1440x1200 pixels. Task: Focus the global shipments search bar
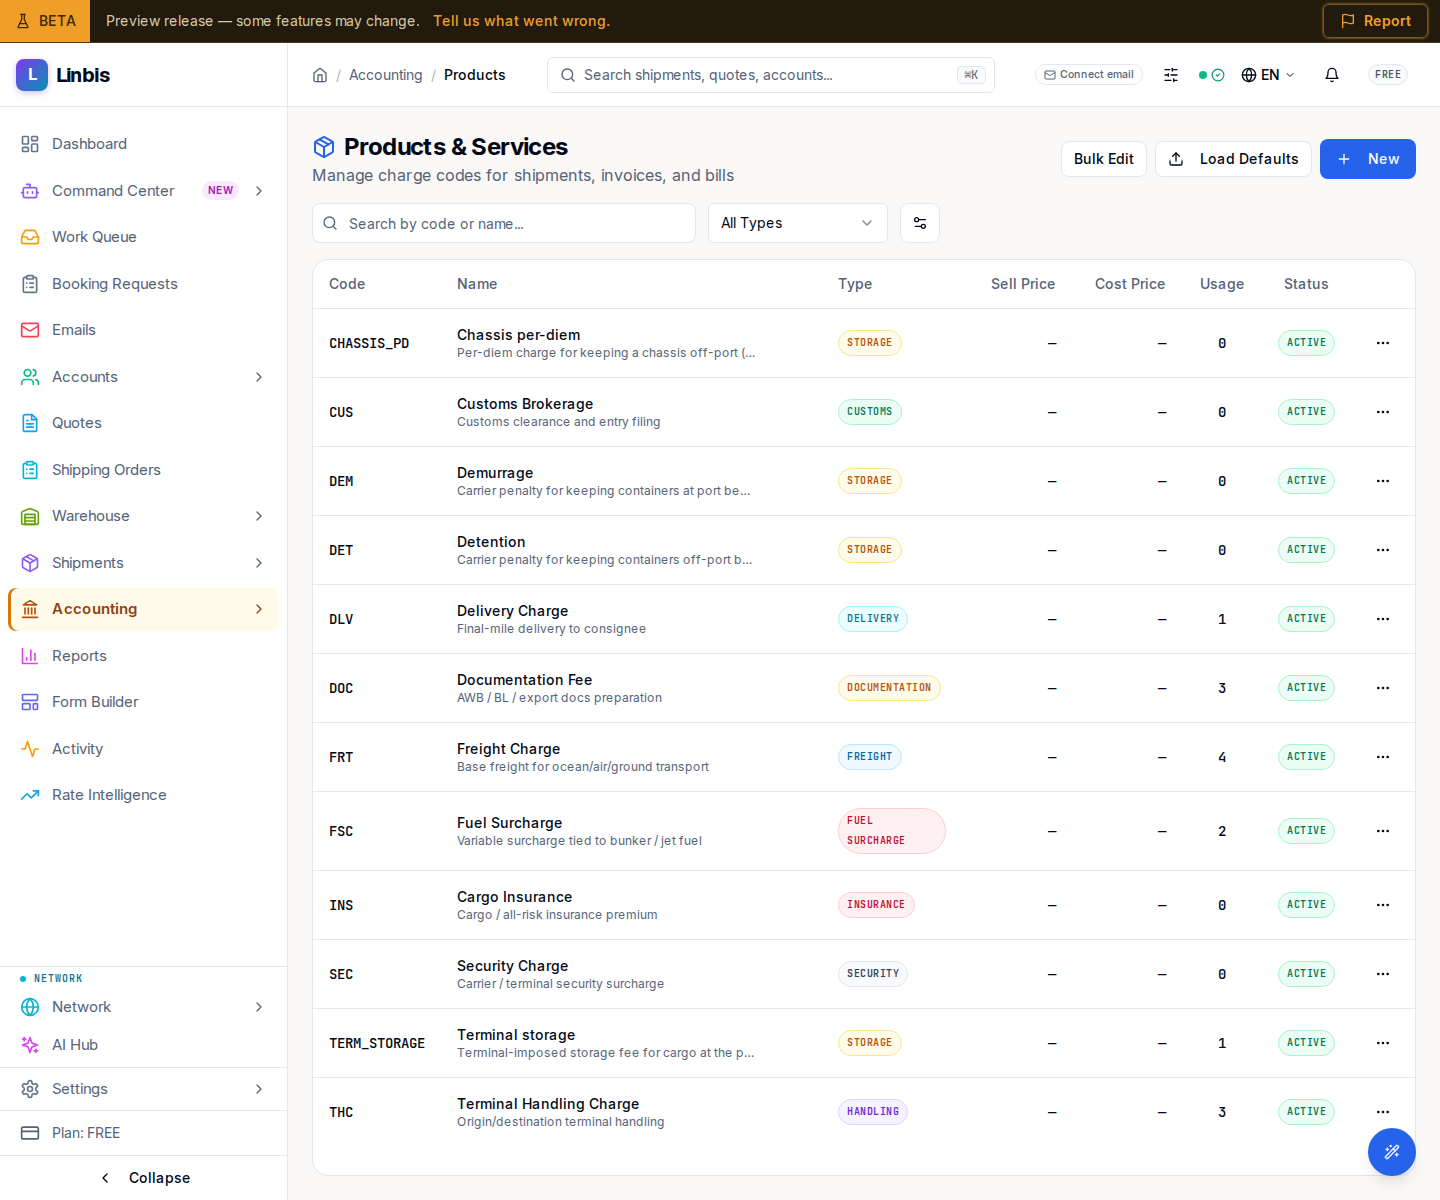click(x=771, y=75)
